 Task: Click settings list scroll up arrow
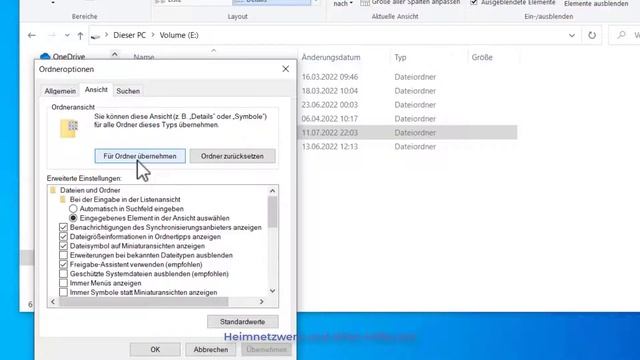[x=273, y=191]
